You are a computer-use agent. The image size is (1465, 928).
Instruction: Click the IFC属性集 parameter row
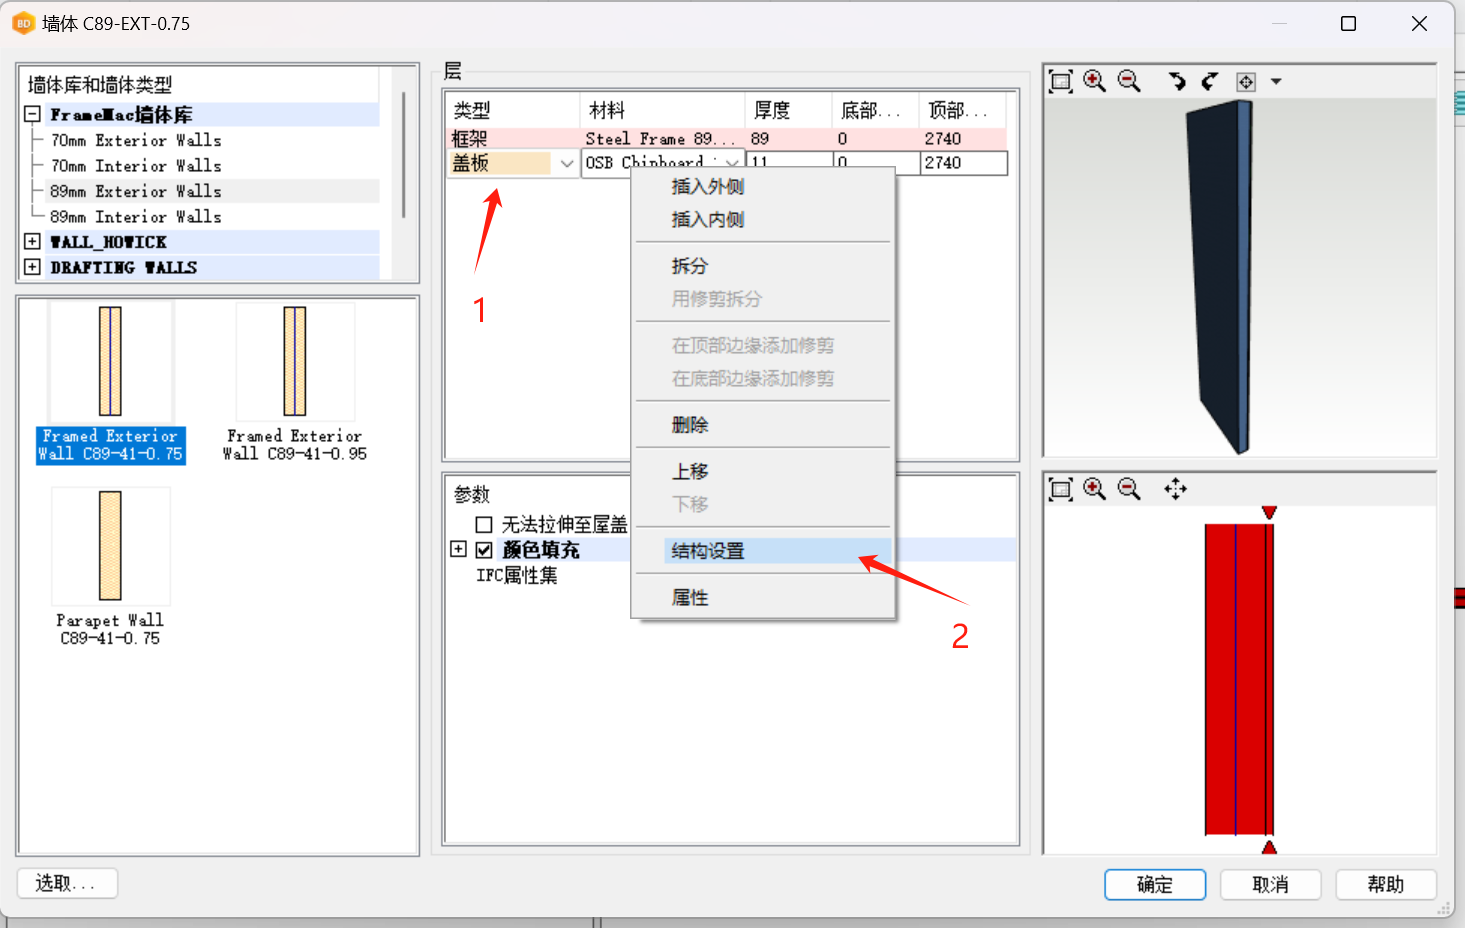(x=517, y=575)
